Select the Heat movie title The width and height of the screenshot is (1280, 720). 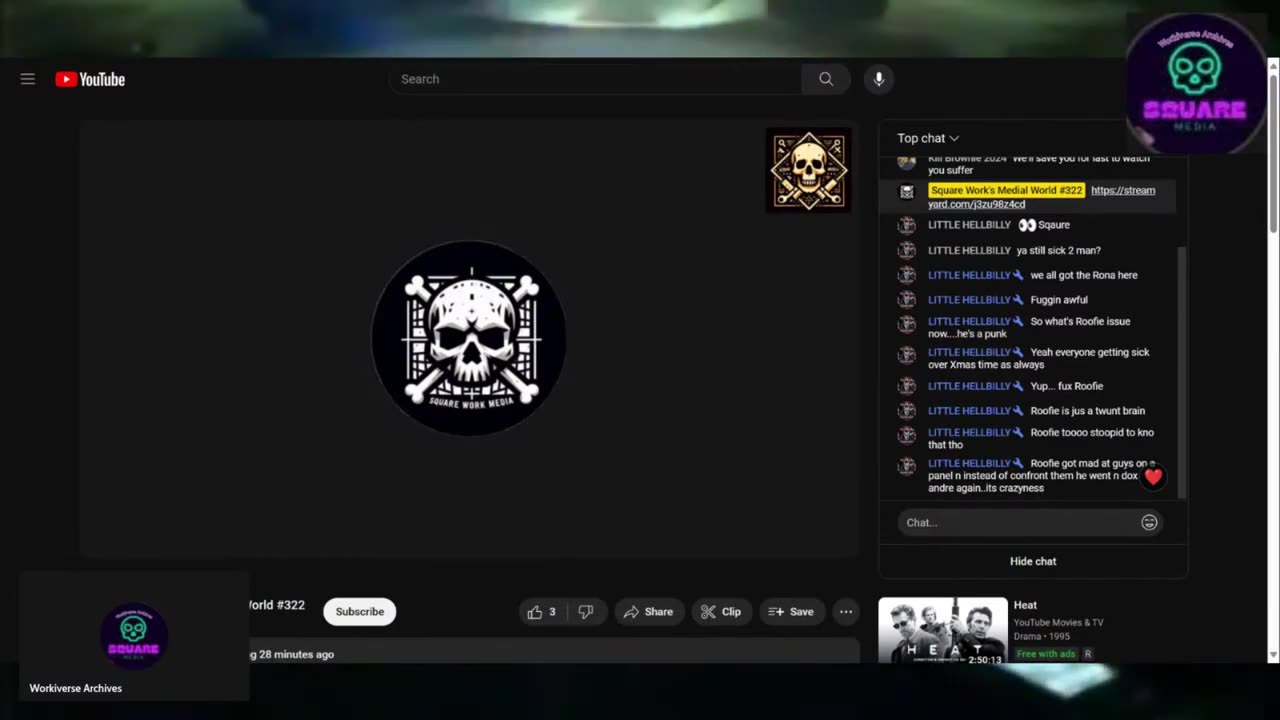tap(1025, 605)
